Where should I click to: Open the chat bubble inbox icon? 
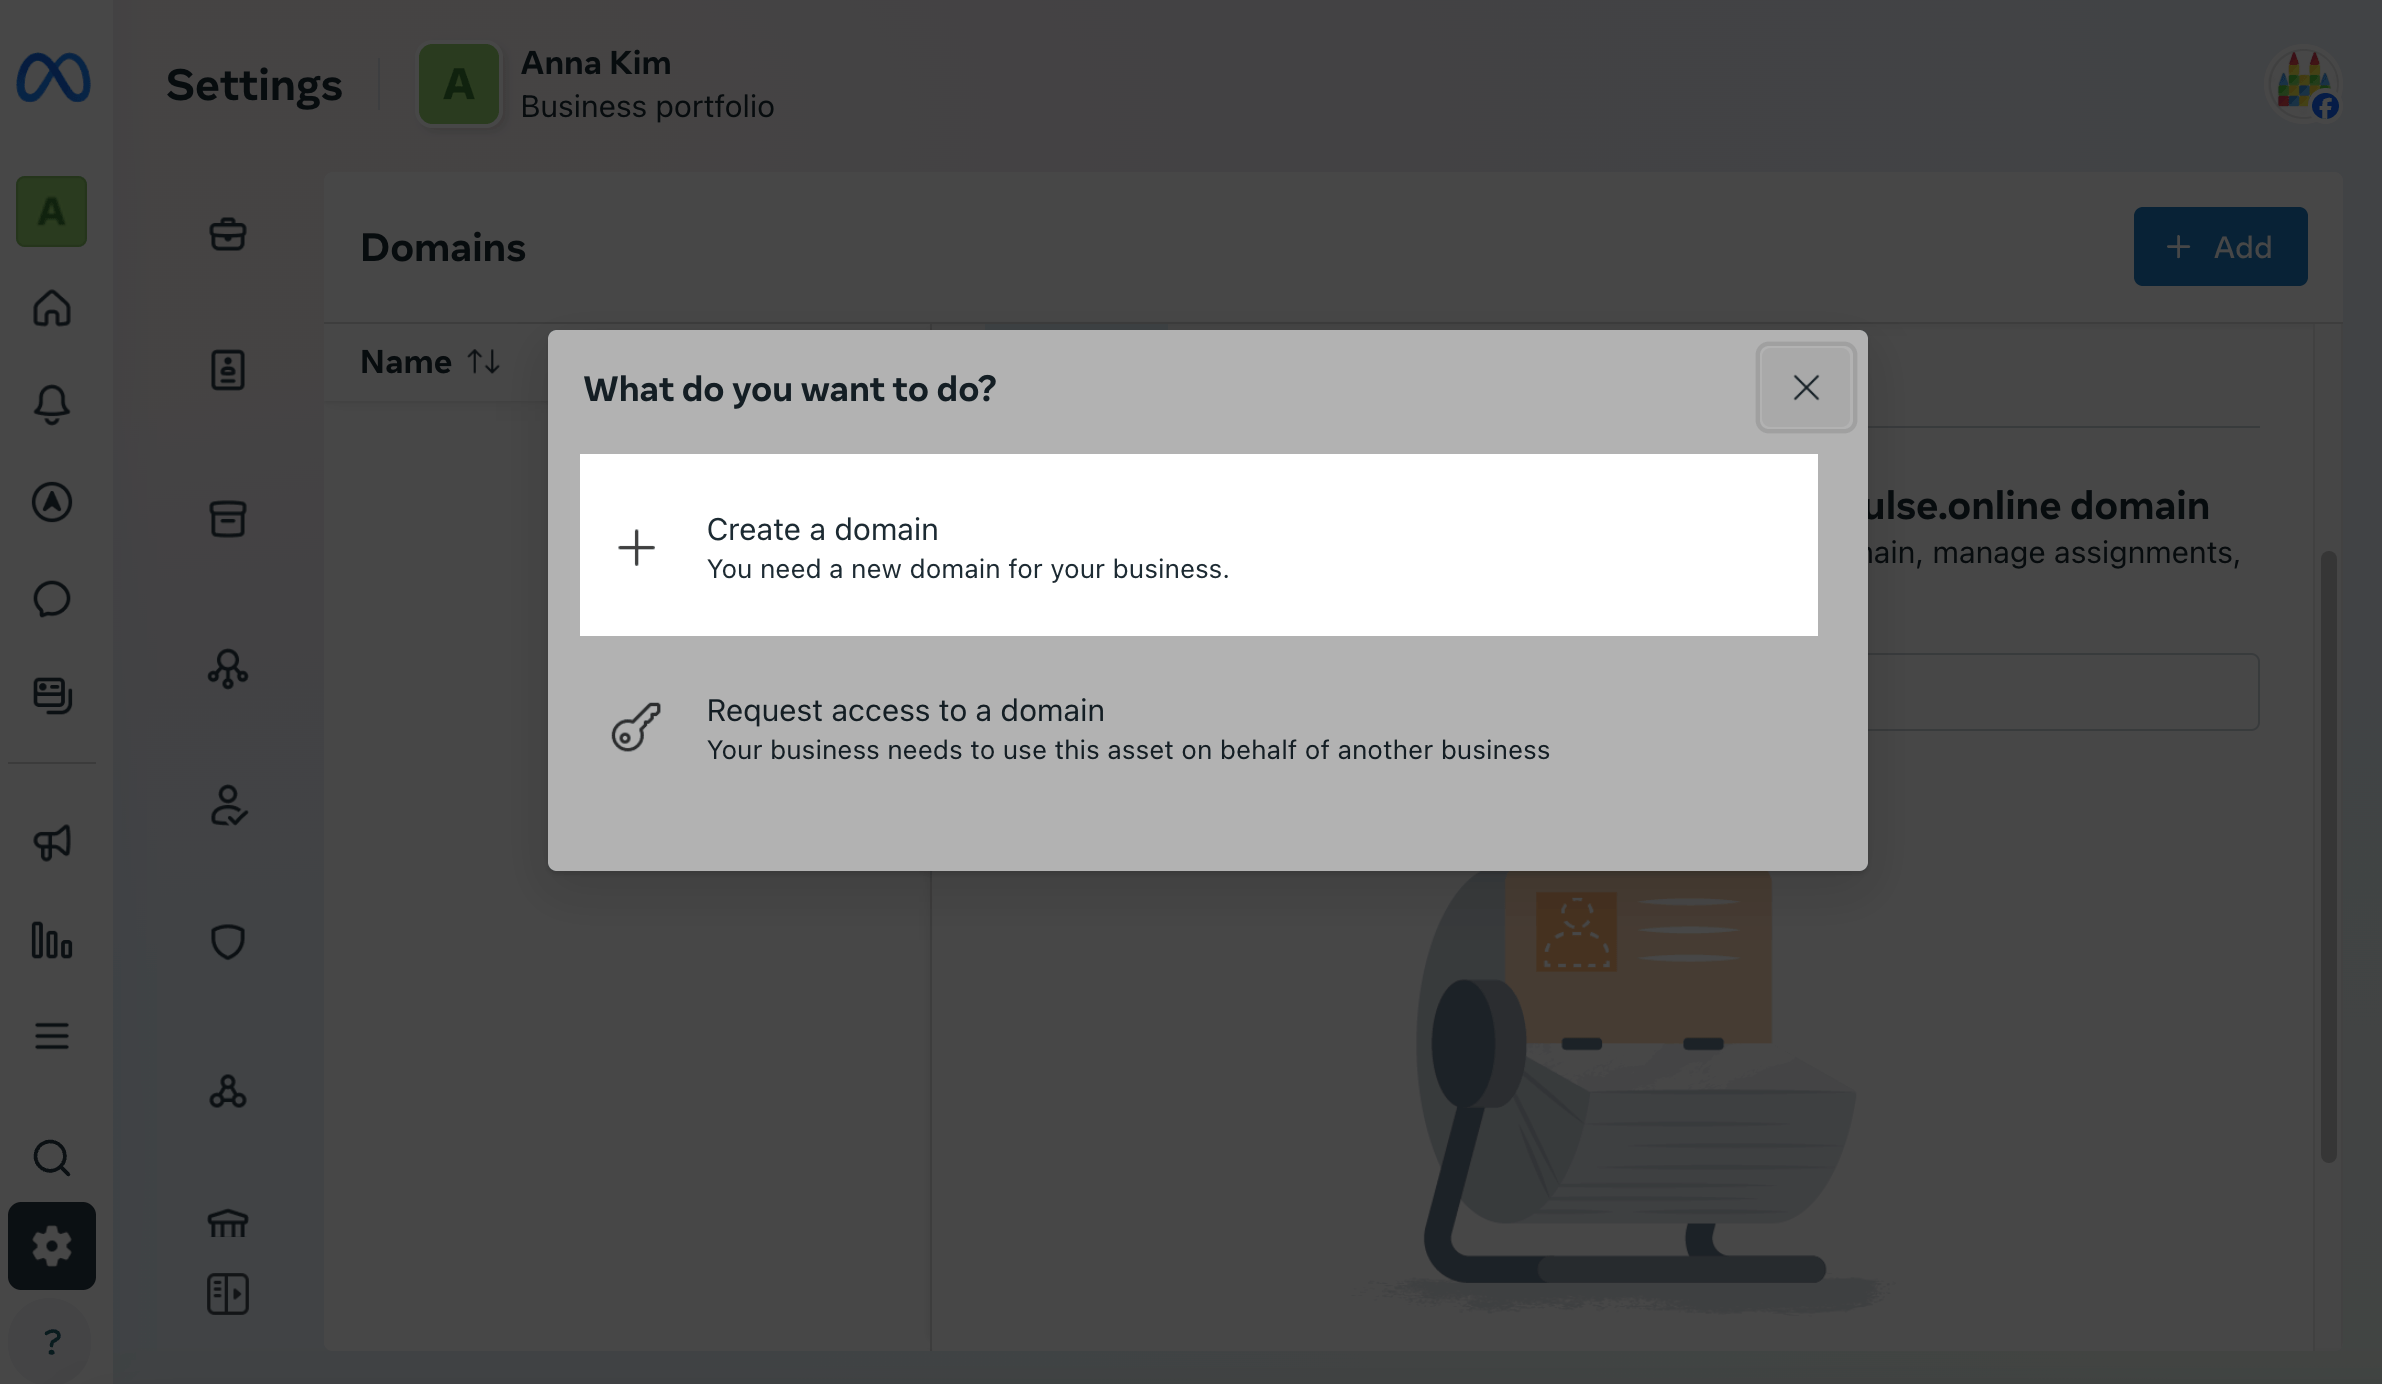(52, 599)
